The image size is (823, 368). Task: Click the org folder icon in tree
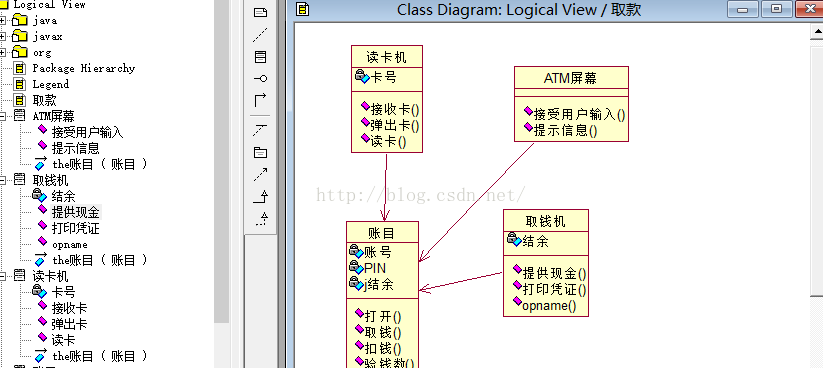point(19,51)
